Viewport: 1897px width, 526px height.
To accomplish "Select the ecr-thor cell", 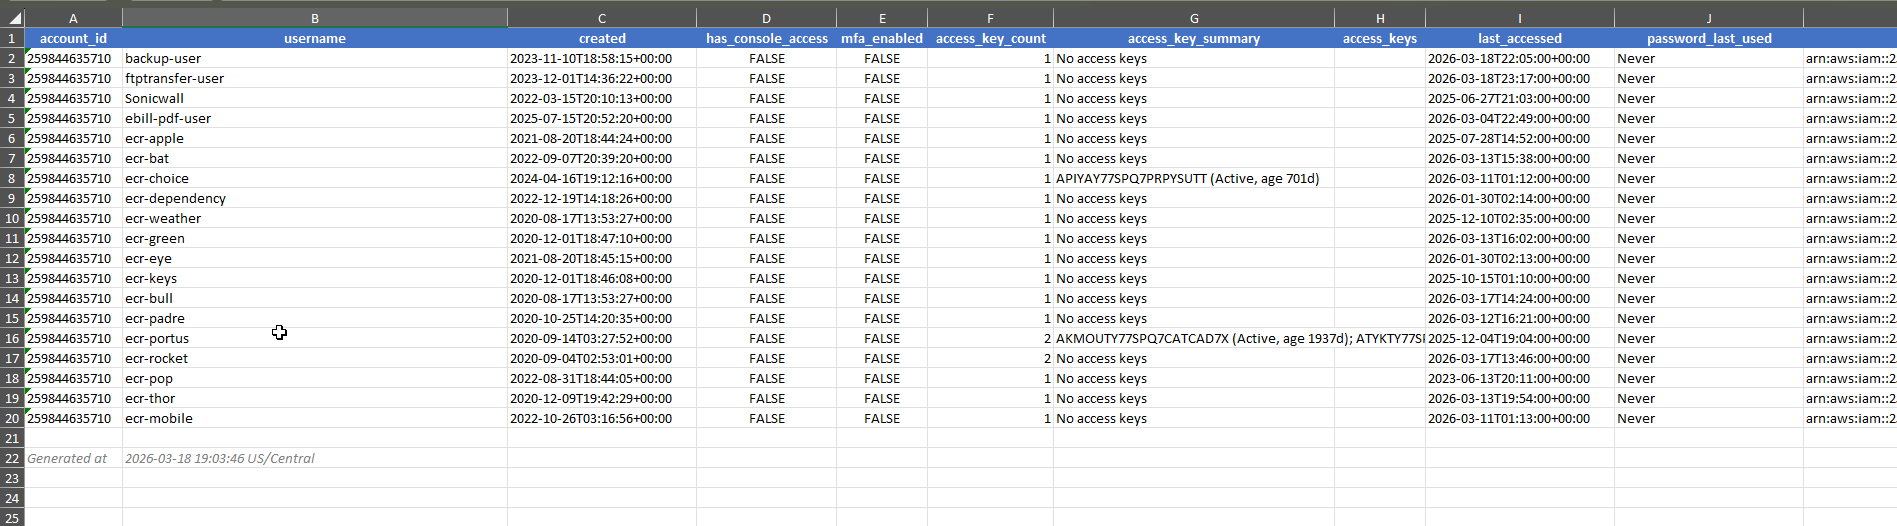I will click(315, 398).
